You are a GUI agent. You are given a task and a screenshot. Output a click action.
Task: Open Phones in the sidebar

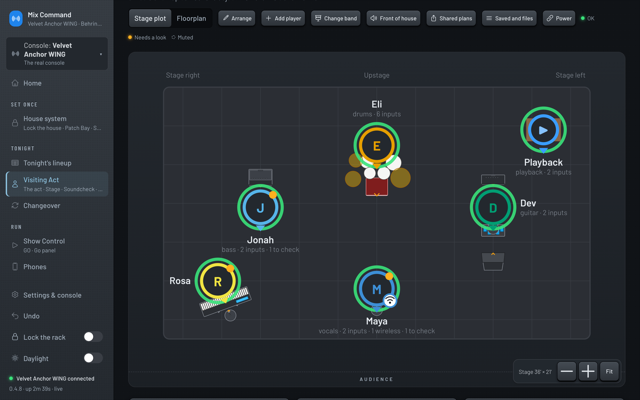click(57, 267)
